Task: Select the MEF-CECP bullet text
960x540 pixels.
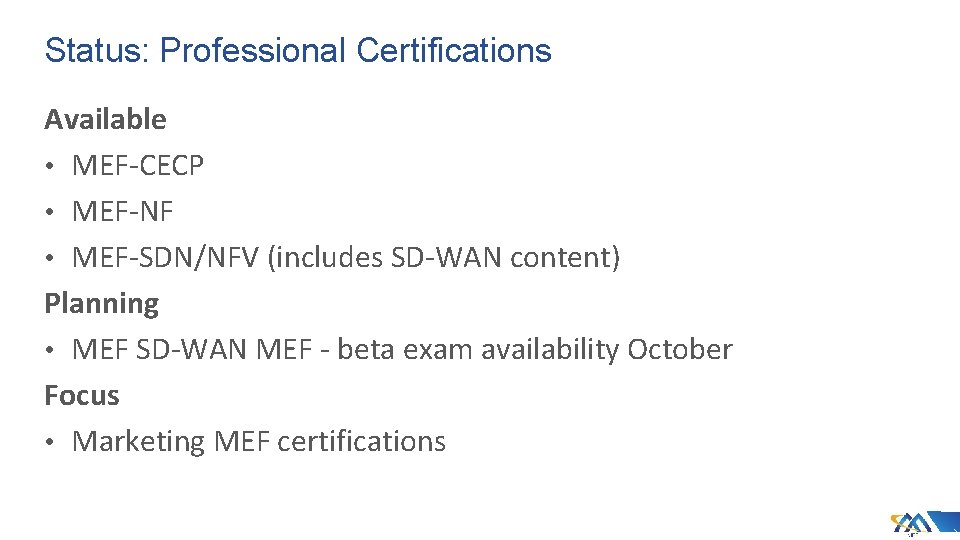Action: click(138, 165)
